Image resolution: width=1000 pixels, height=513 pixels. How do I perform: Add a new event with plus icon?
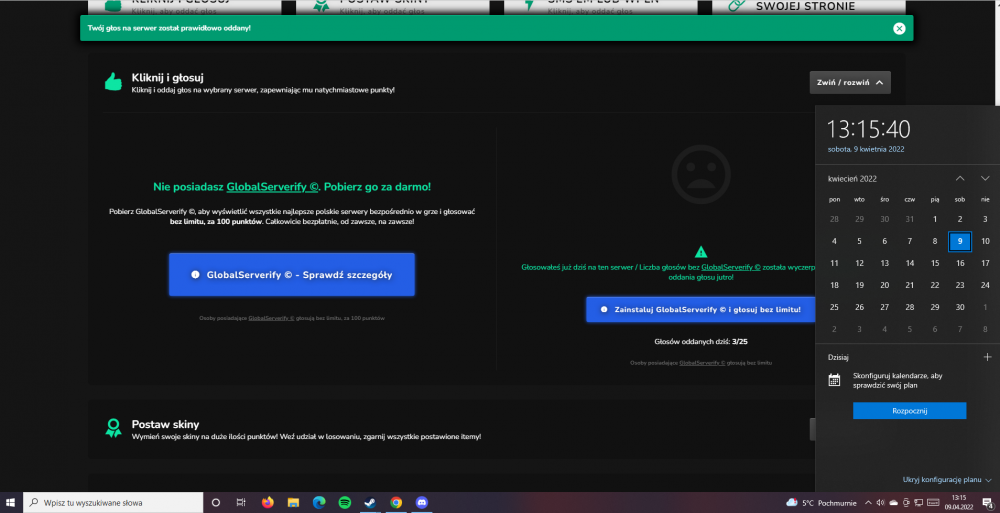[987, 357]
